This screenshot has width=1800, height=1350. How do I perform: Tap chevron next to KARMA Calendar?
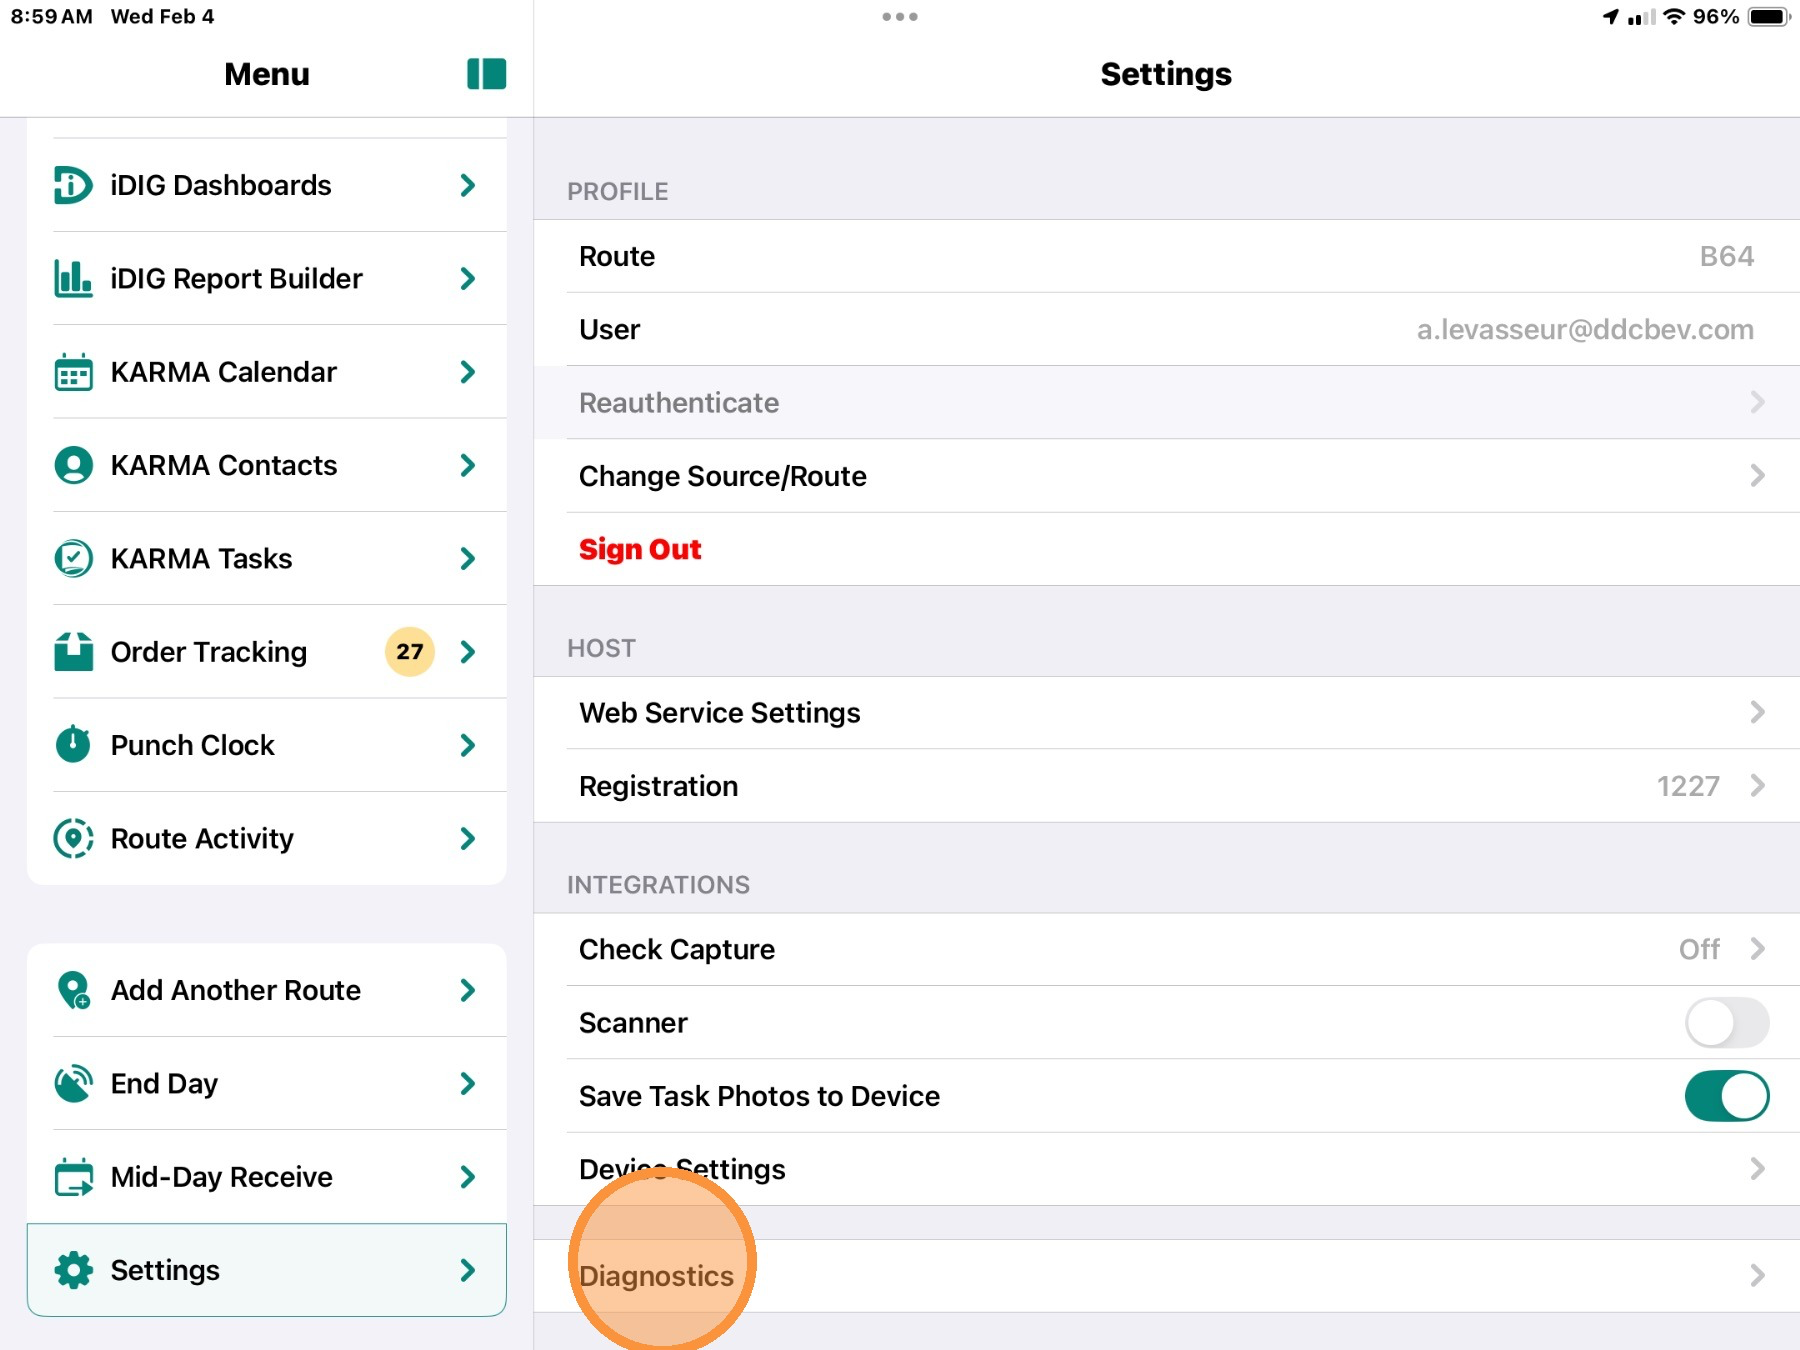[467, 372]
